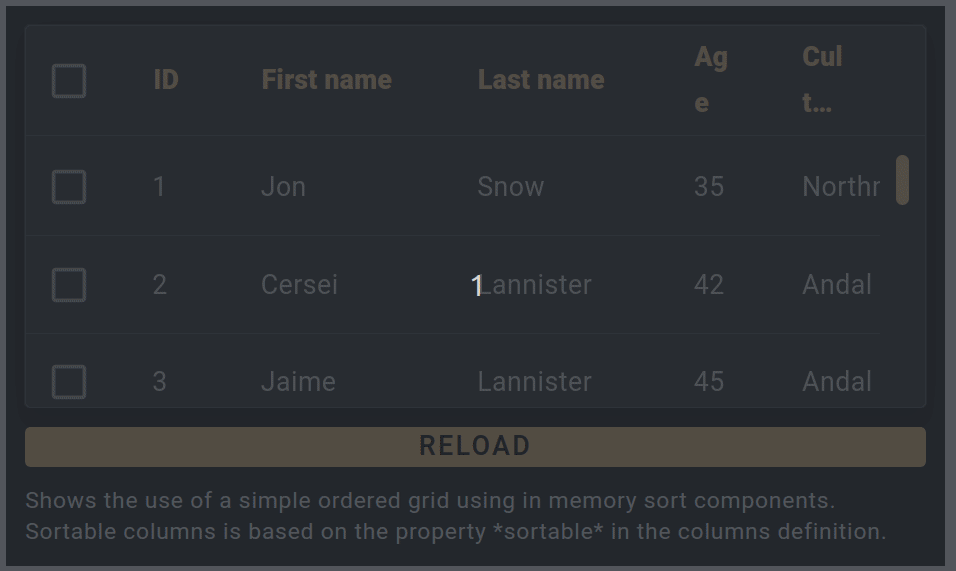This screenshot has width=956, height=571.
Task: Select the Cersei Lannister row checkbox
Action: tap(69, 285)
